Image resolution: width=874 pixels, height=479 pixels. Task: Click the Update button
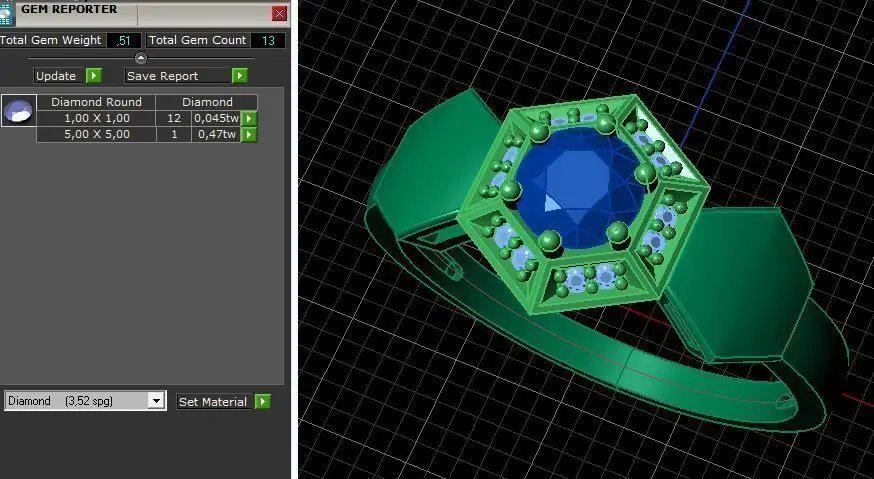coord(60,76)
